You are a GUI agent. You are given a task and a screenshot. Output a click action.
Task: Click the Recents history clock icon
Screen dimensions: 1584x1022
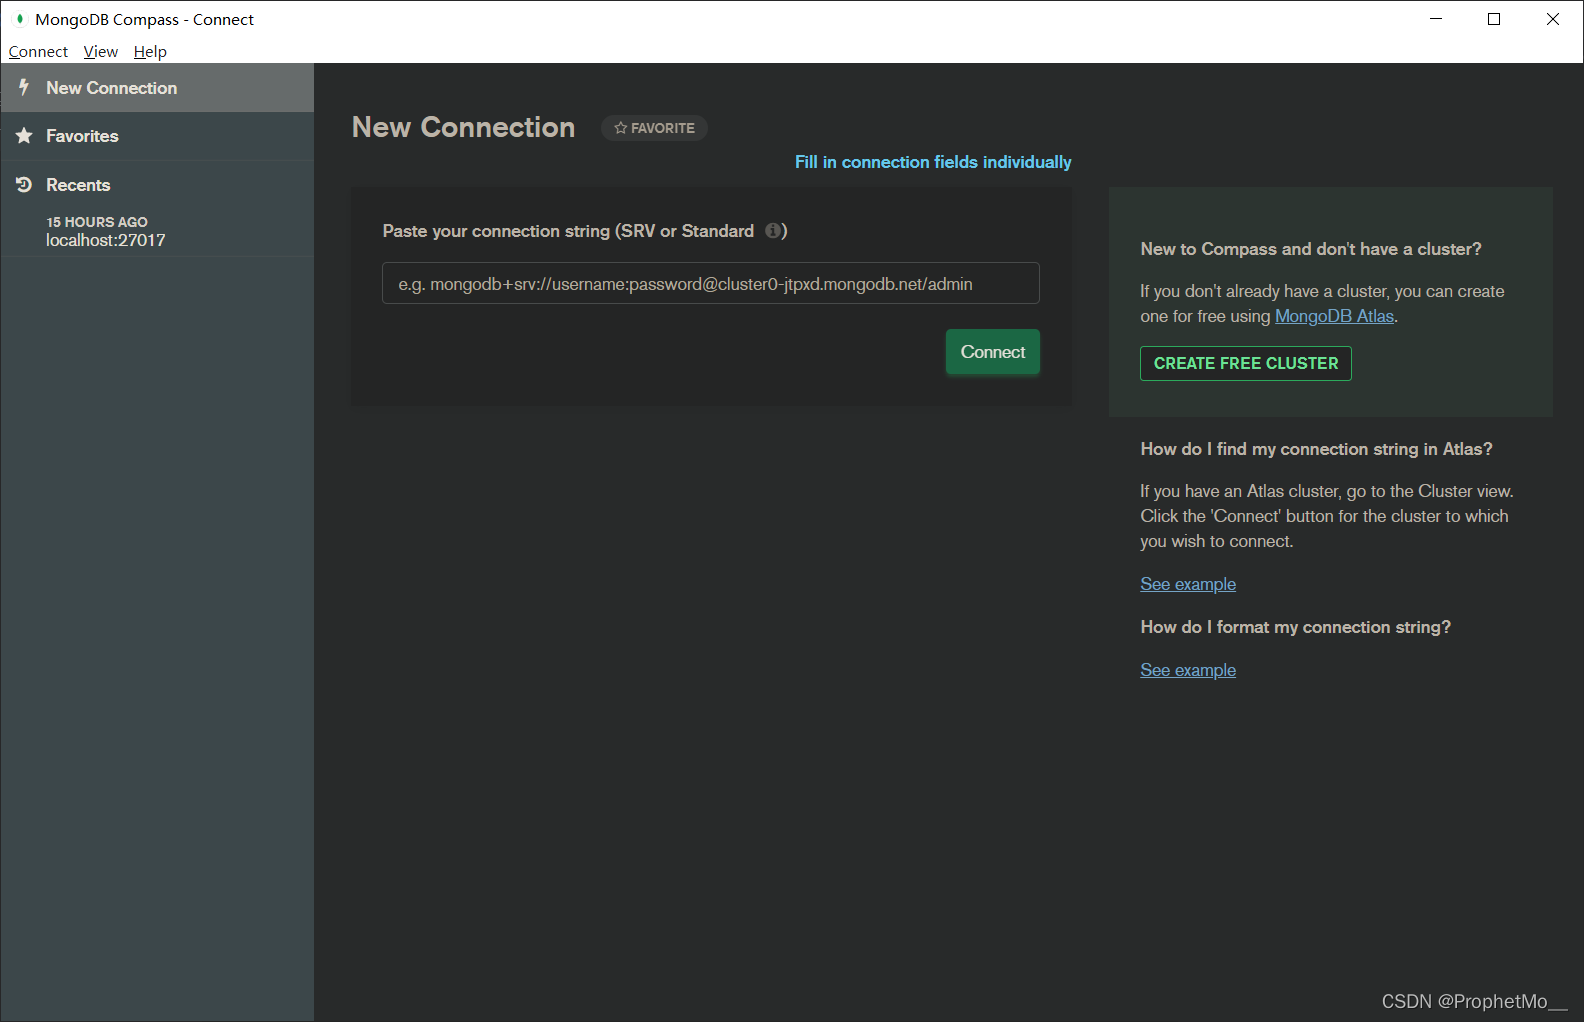point(24,185)
